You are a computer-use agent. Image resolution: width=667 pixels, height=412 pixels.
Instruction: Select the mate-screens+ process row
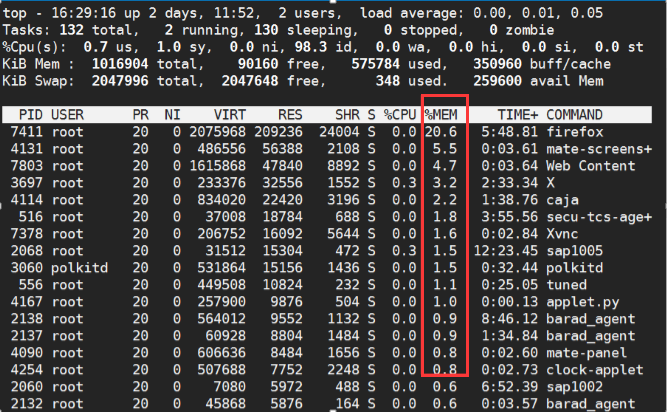[327, 149]
